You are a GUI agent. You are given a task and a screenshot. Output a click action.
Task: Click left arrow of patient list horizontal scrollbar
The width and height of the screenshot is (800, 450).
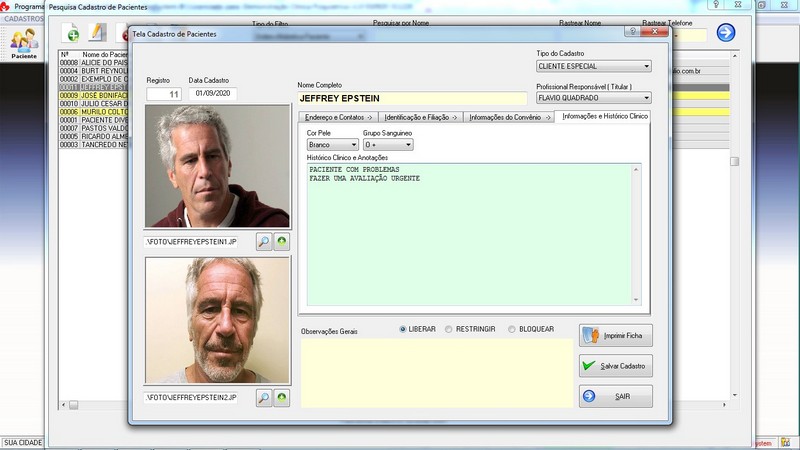click(63, 405)
